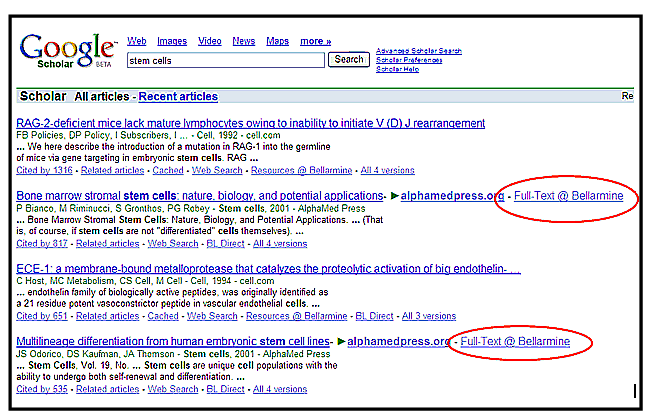
Task: Open All 4 versions under Multilineage result
Action: click(280, 389)
